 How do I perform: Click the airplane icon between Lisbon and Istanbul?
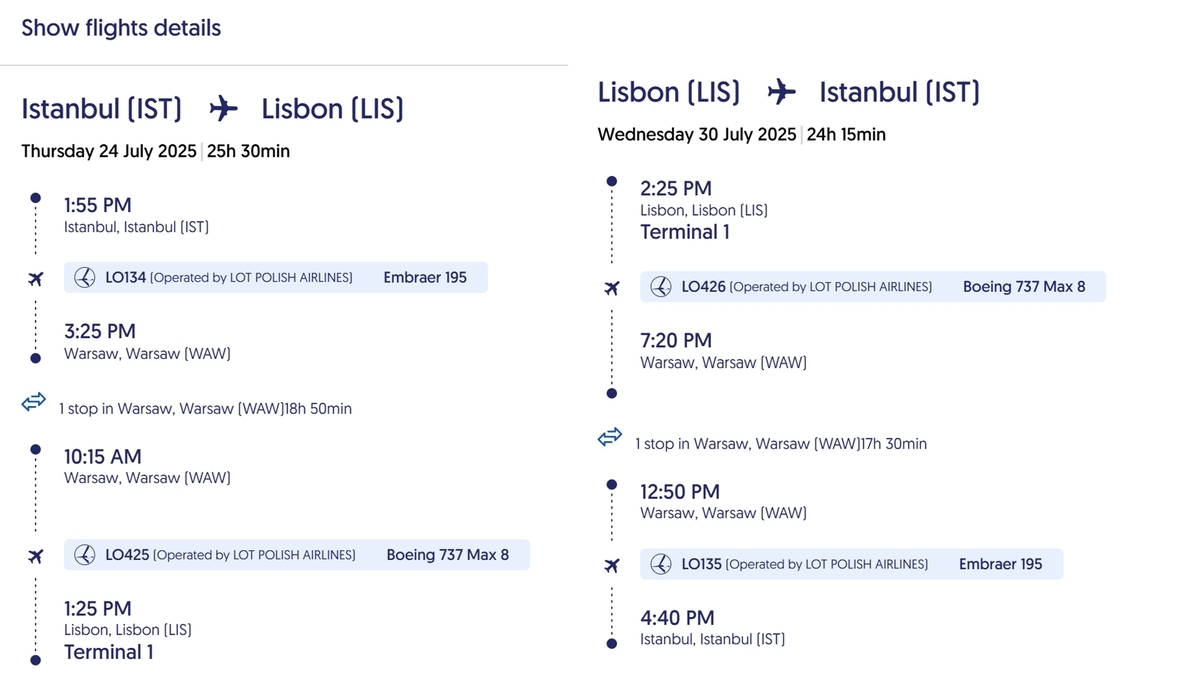782,92
